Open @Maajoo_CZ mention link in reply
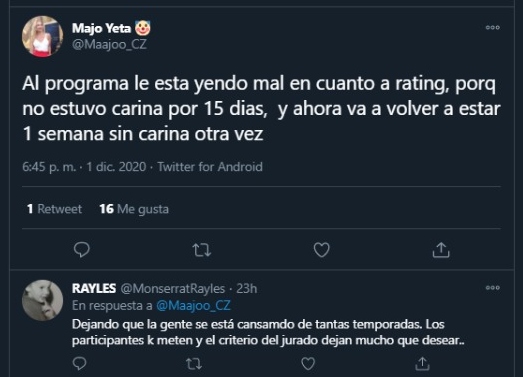Image resolution: width=523 pixels, height=377 pixels. click(193, 305)
